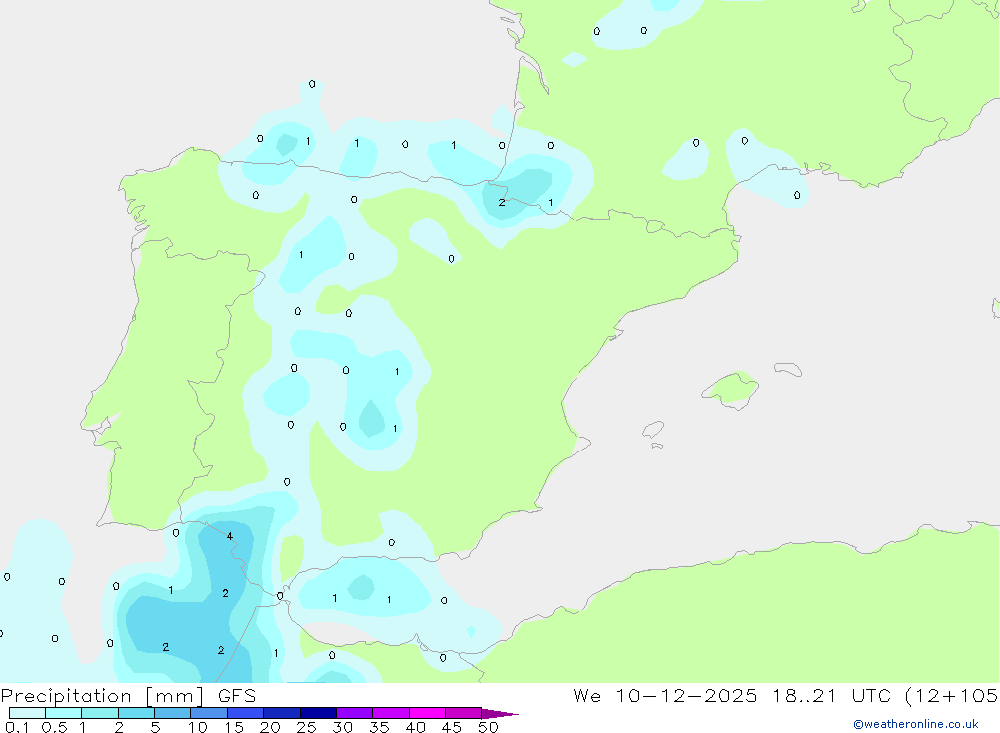Click the 45–50 mm dark magenta legend segment
The image size is (1000, 733).
(464, 713)
